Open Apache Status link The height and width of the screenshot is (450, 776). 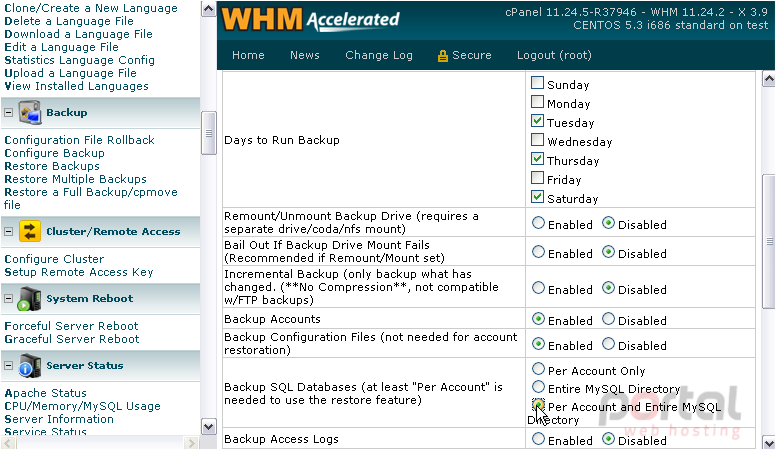click(x=46, y=393)
